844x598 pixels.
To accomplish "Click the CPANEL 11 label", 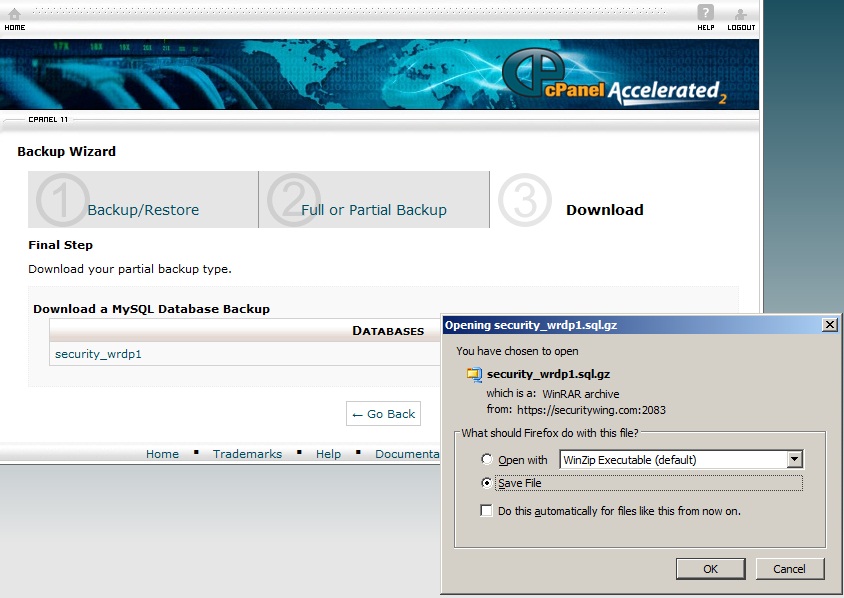I will 48,119.
